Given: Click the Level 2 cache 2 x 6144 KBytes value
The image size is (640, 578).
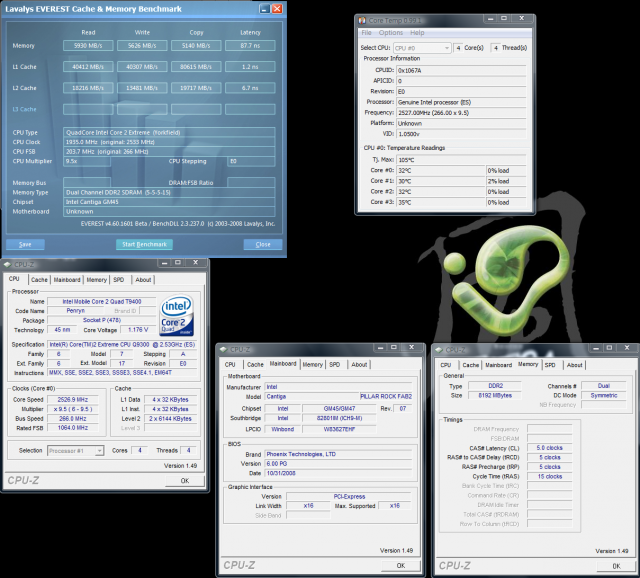Looking at the screenshot, I should [171, 418].
